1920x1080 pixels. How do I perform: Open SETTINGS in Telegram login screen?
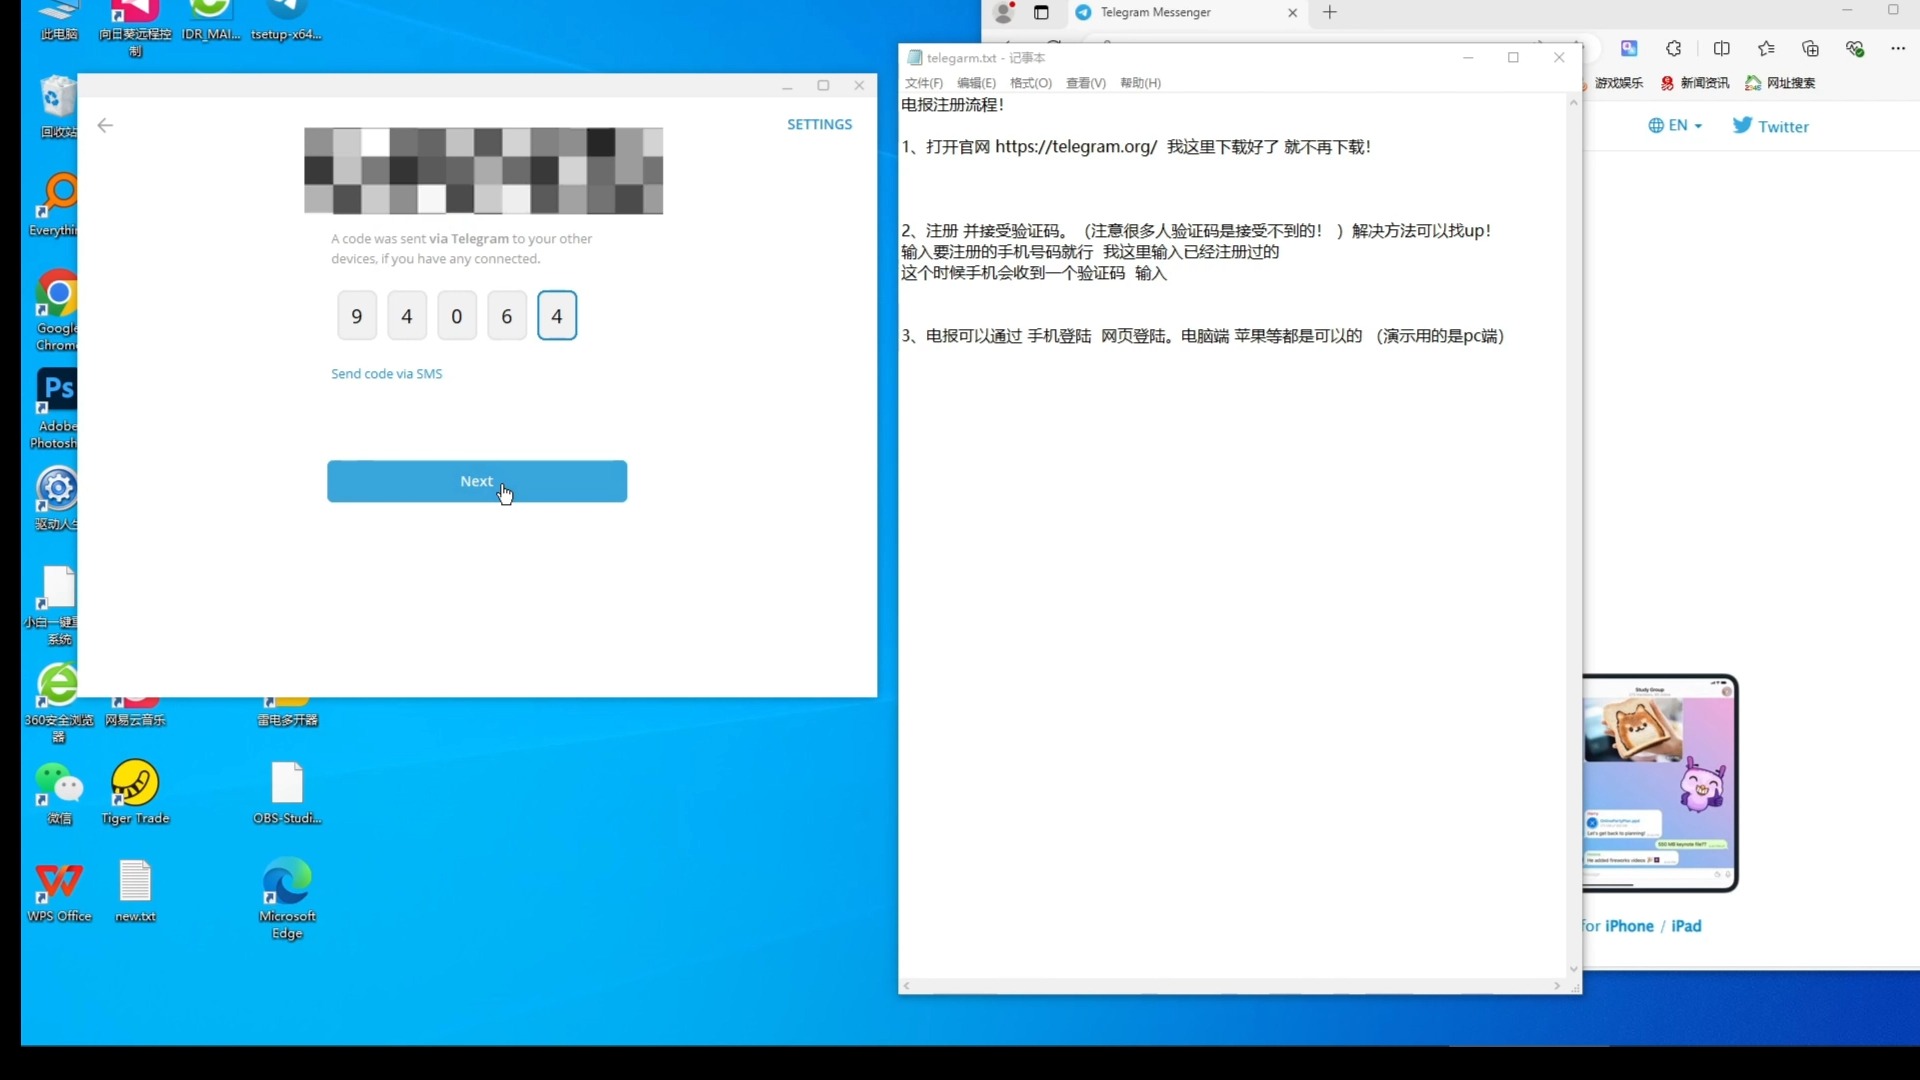(819, 123)
